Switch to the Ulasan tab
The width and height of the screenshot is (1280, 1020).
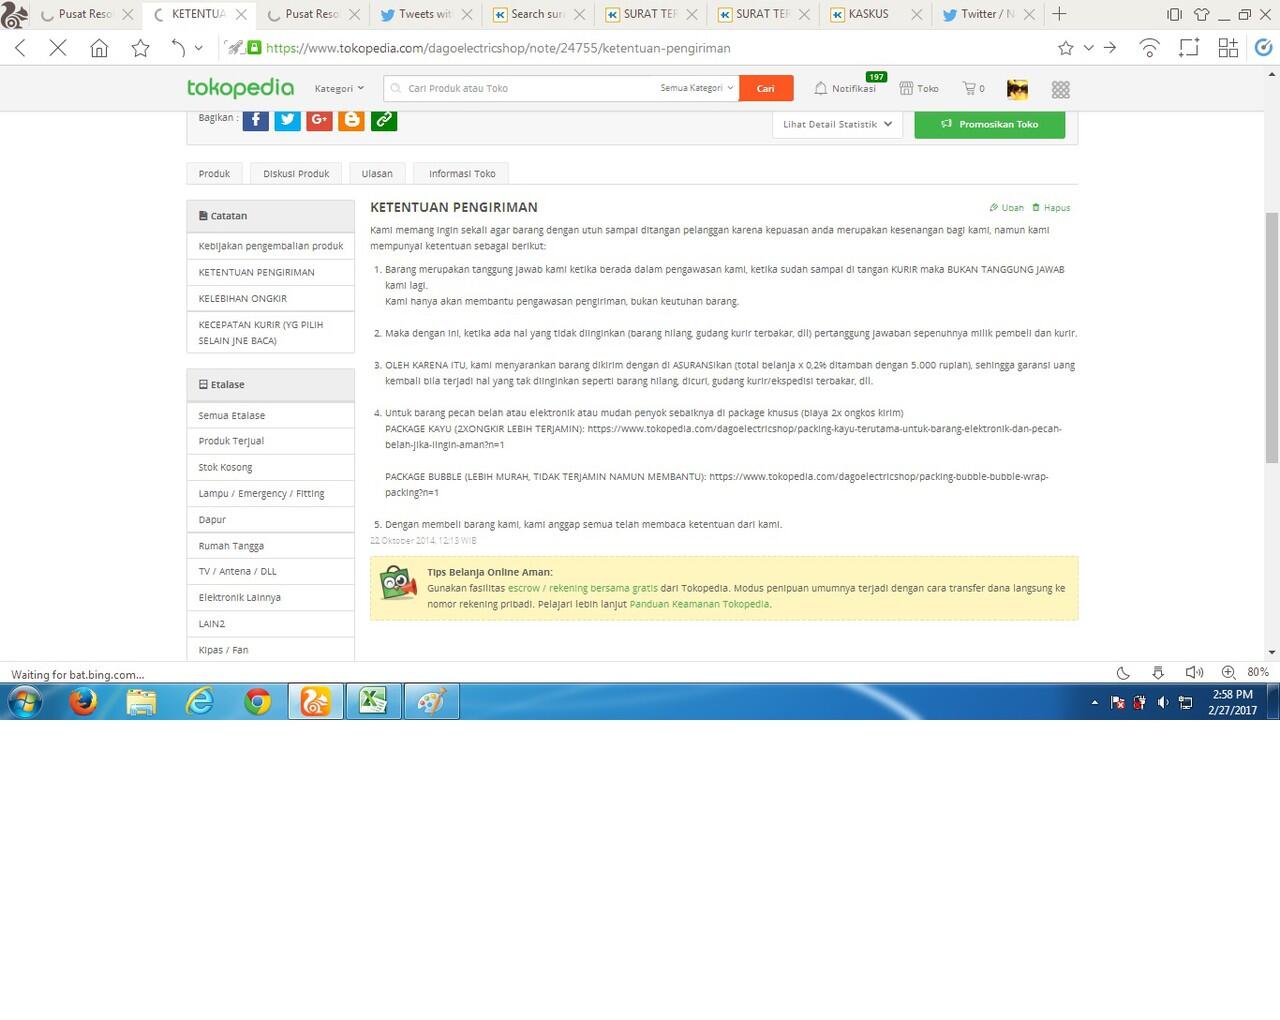377,174
